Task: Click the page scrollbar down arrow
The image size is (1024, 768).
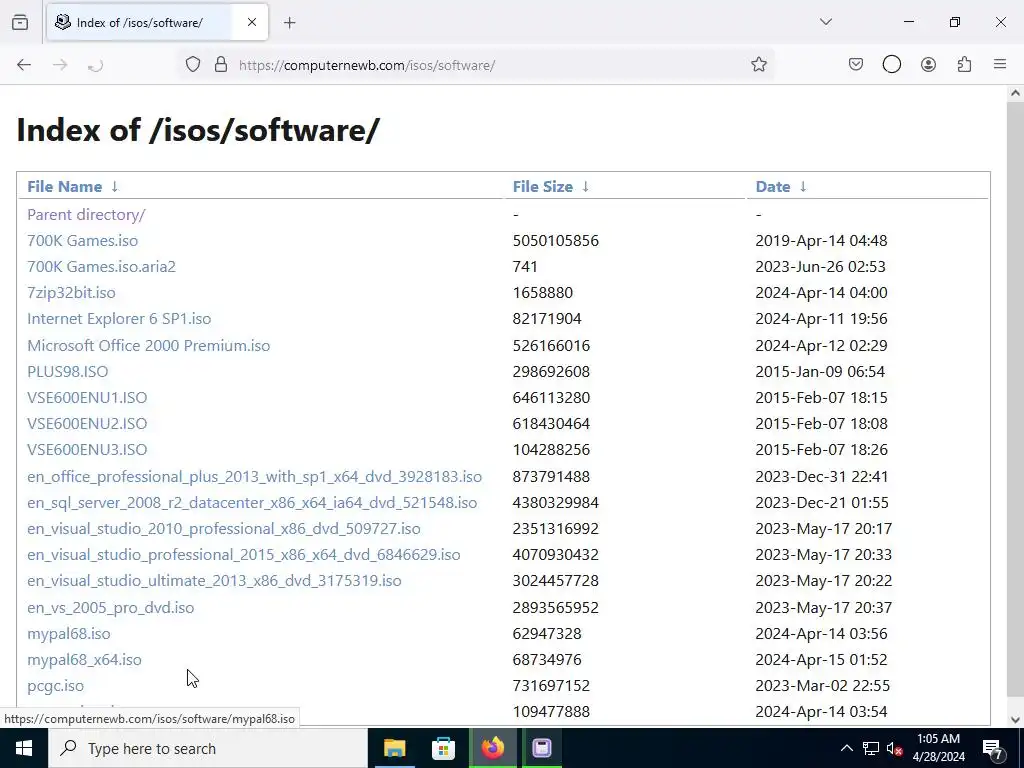Action: (x=1015, y=720)
